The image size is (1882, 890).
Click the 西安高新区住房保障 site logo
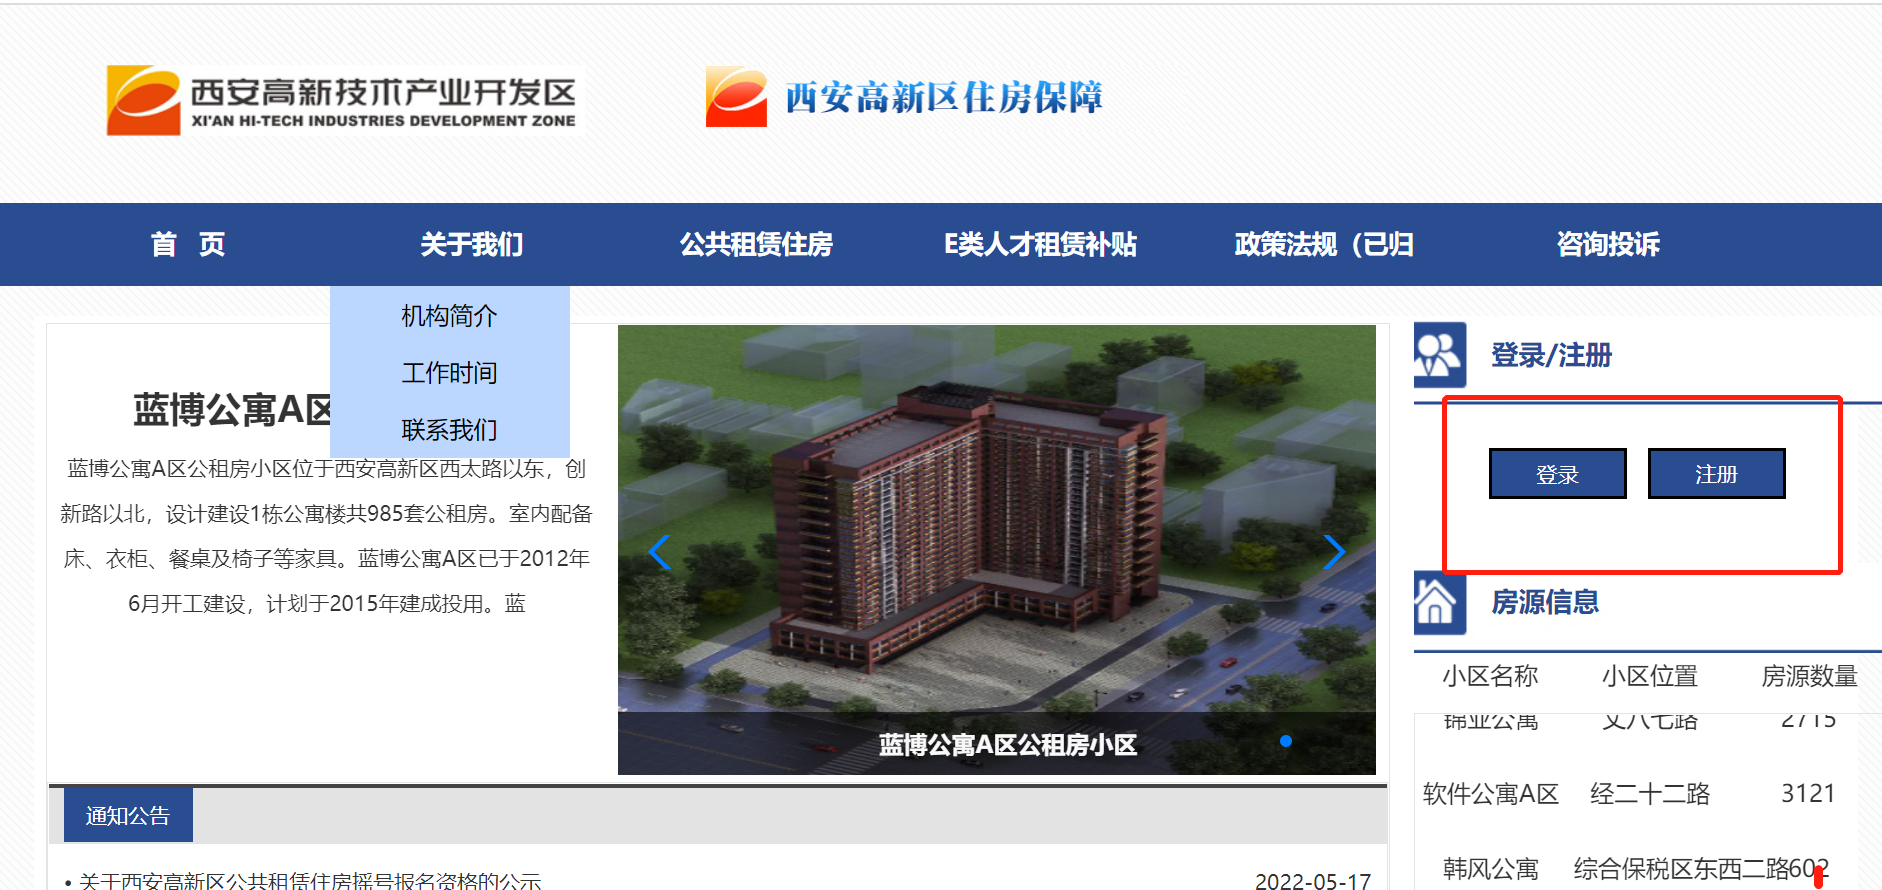[x=904, y=97]
